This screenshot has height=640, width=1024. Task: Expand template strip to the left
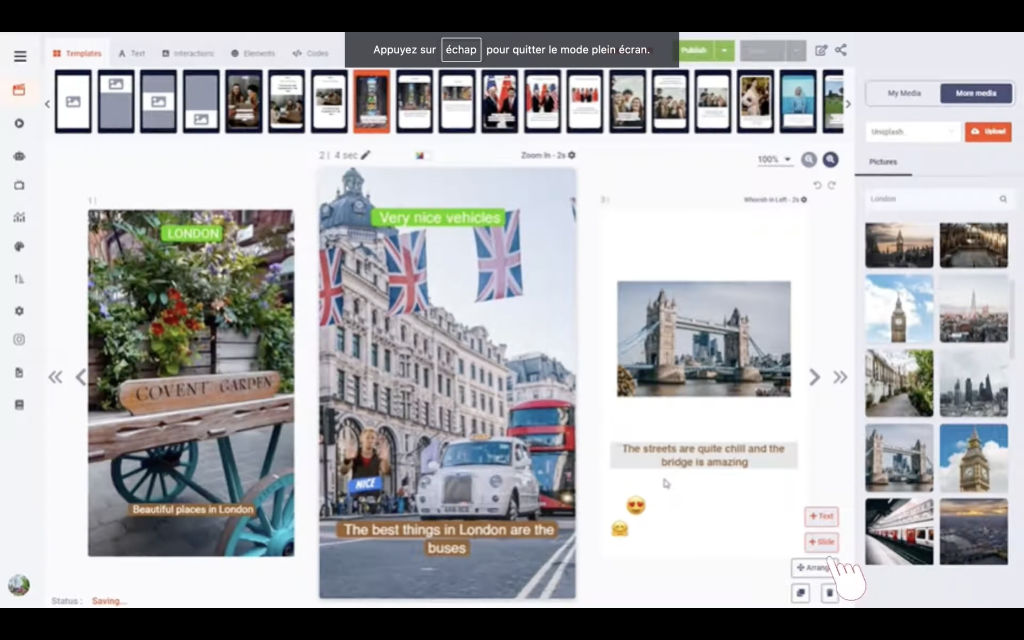48,104
